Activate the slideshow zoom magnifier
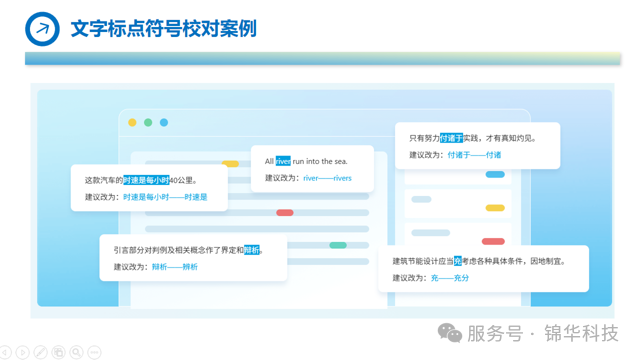Viewport: 640px width, 360px height. click(76, 352)
